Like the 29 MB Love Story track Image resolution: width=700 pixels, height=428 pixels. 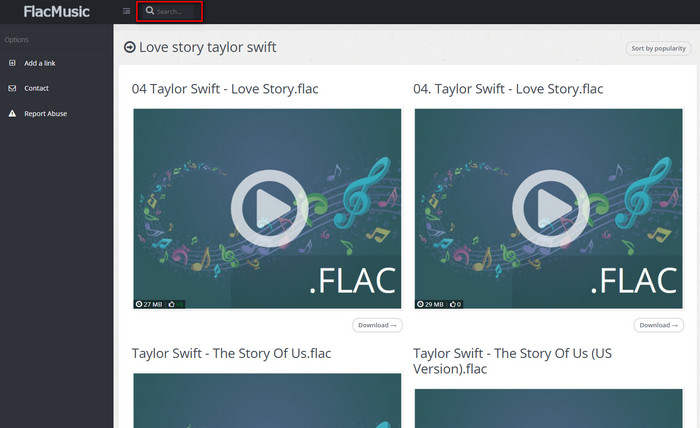click(453, 303)
